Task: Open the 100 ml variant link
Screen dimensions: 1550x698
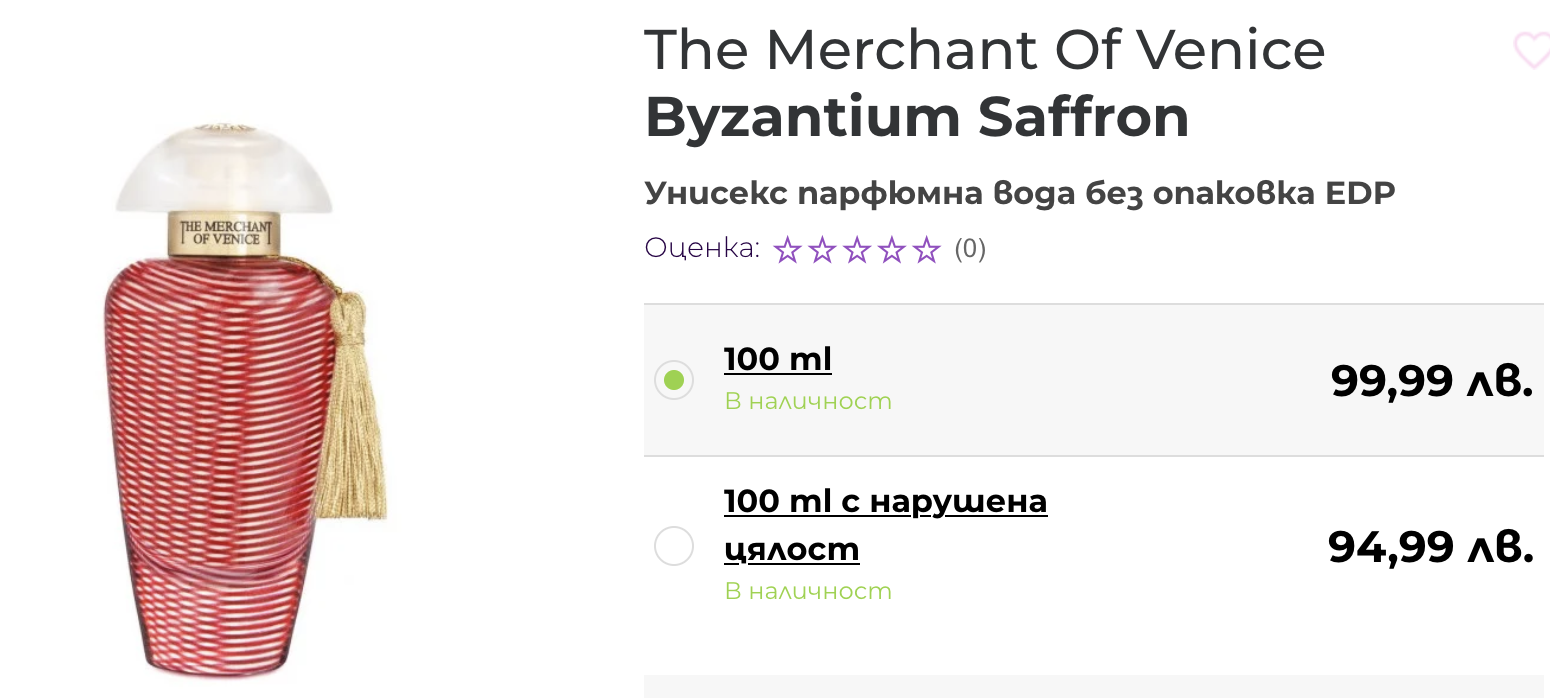Action: click(x=777, y=359)
